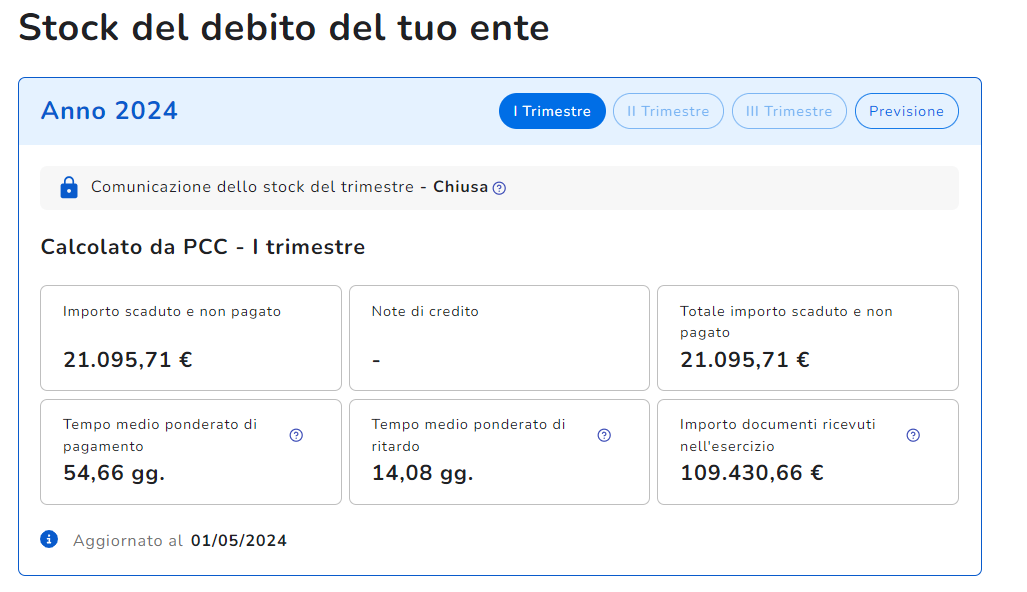Click the 109.430,66 € amount value

click(752, 473)
